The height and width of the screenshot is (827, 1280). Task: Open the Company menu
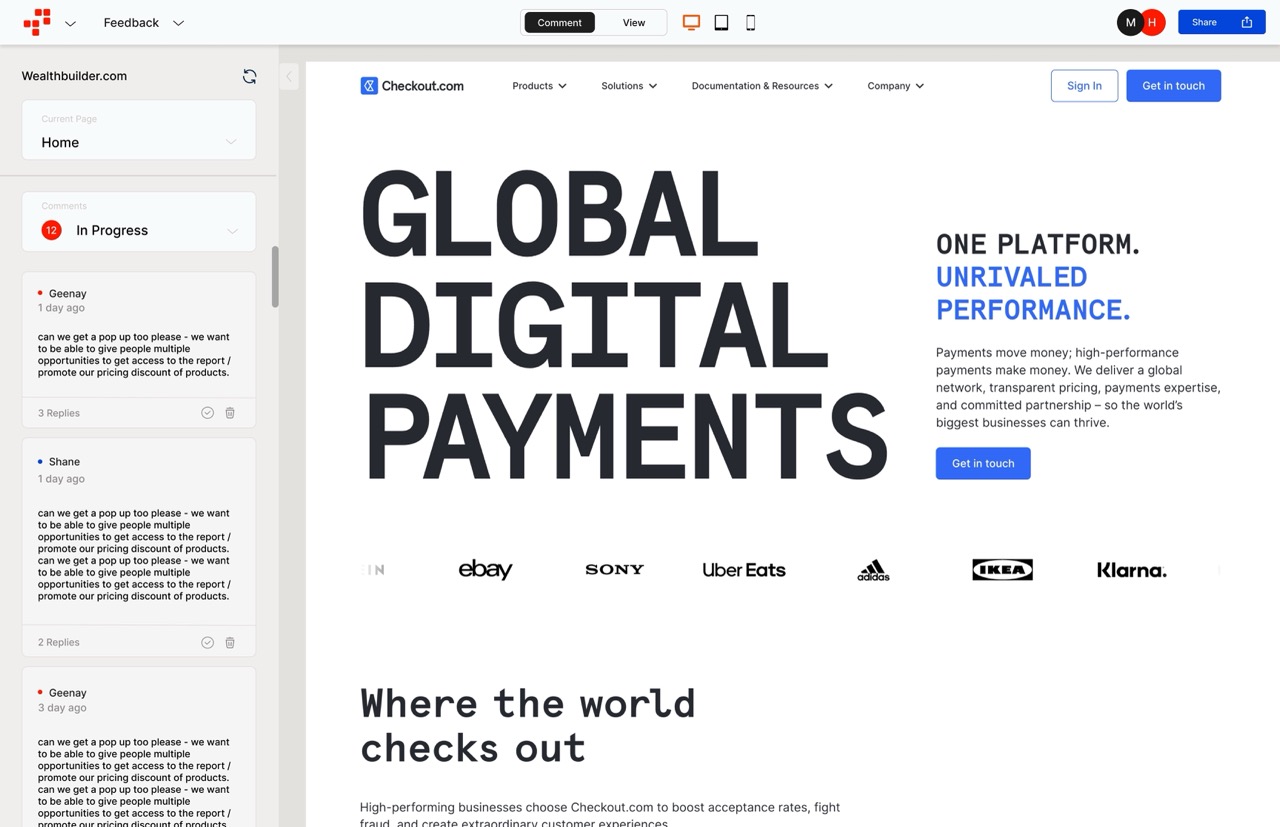click(895, 86)
